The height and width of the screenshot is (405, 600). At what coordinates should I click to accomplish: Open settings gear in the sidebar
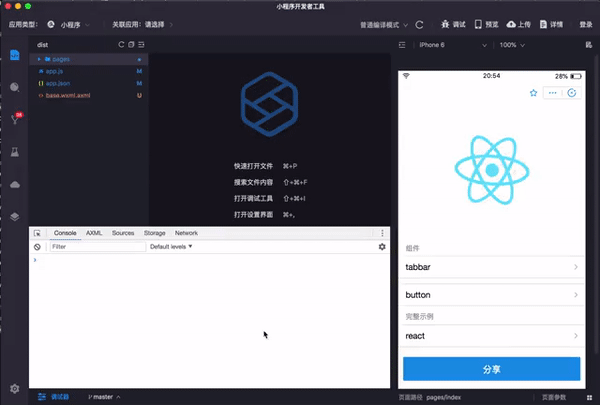(x=15, y=389)
